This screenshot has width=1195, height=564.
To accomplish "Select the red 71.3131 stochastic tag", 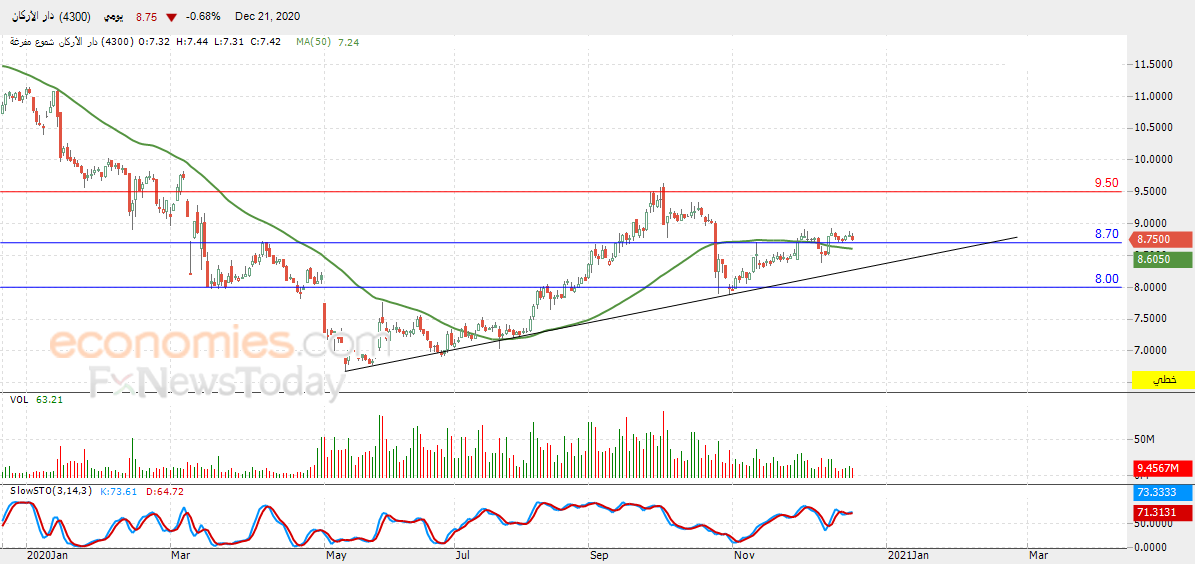I will click(1162, 513).
